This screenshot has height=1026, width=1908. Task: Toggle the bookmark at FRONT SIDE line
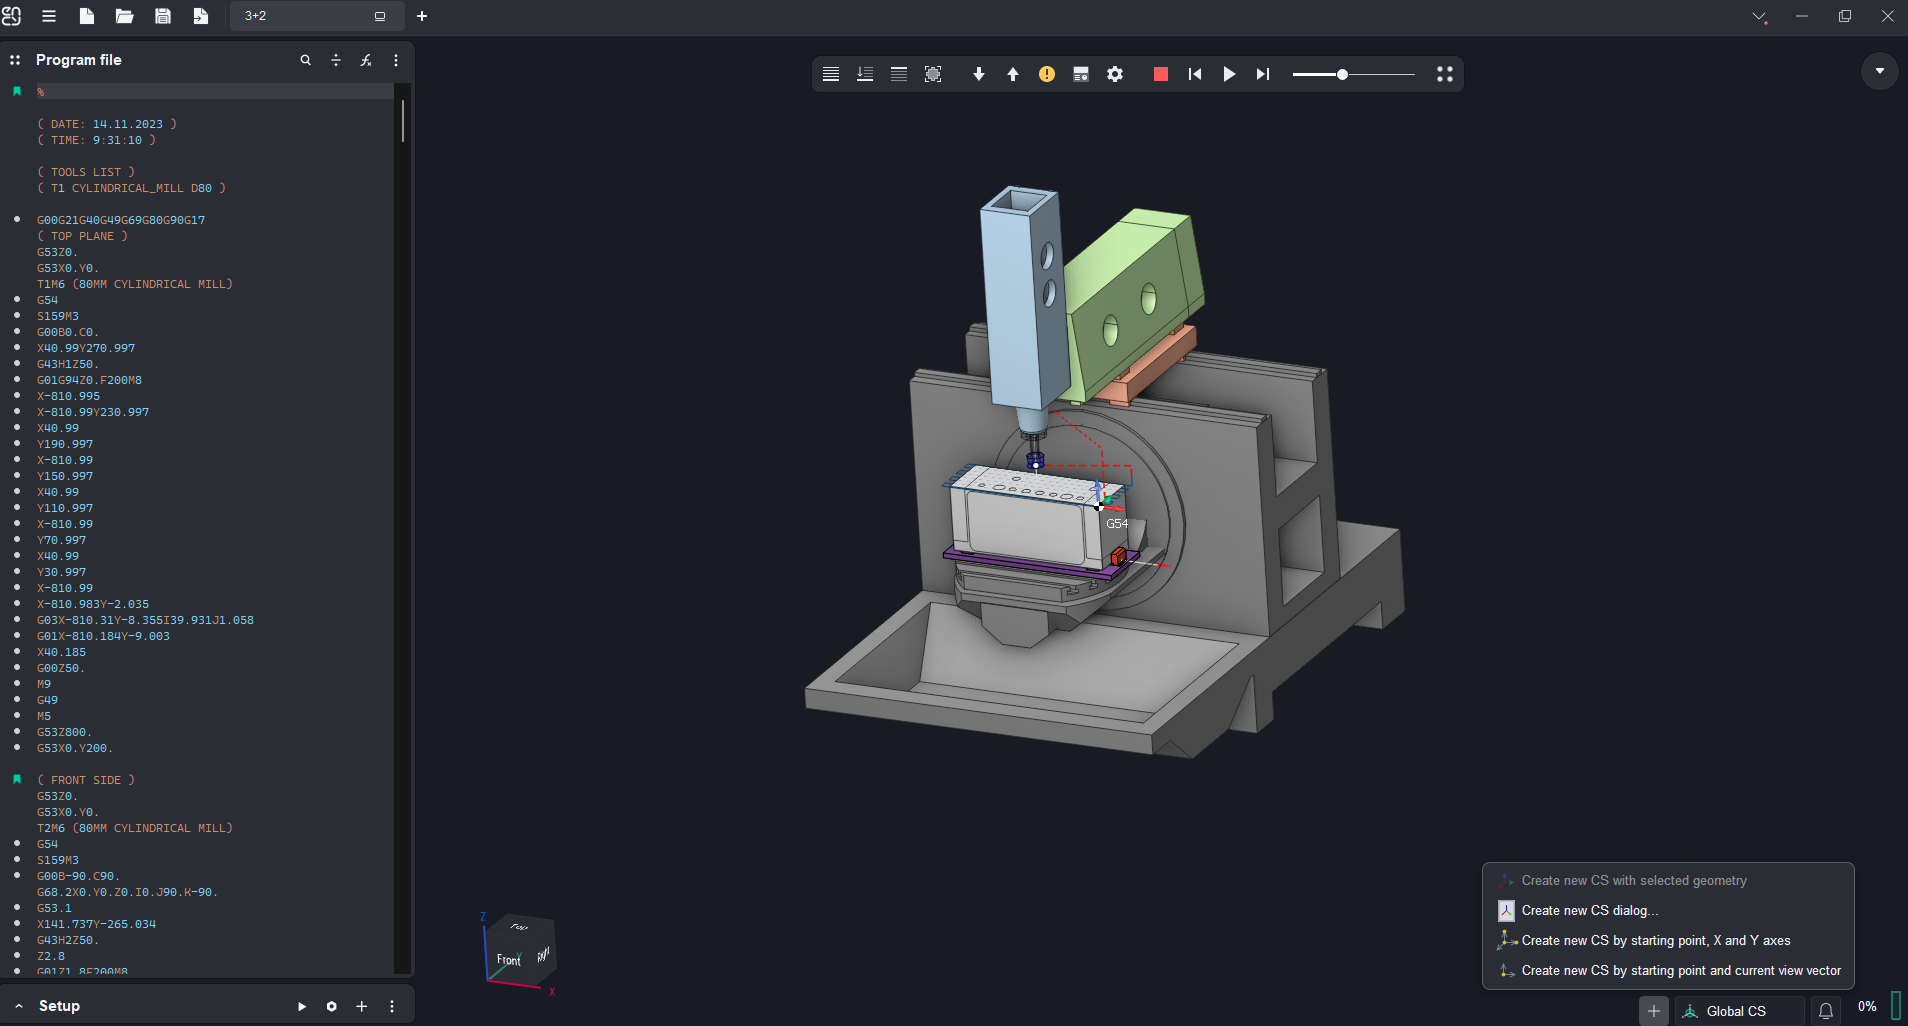point(17,780)
